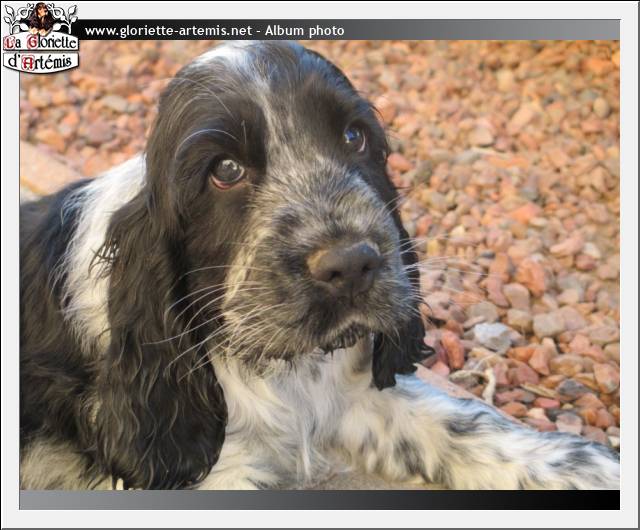Image resolution: width=640 pixels, height=530 pixels.
Task: Click the www.gloriette-artemis.net header text
Action: [168, 31]
